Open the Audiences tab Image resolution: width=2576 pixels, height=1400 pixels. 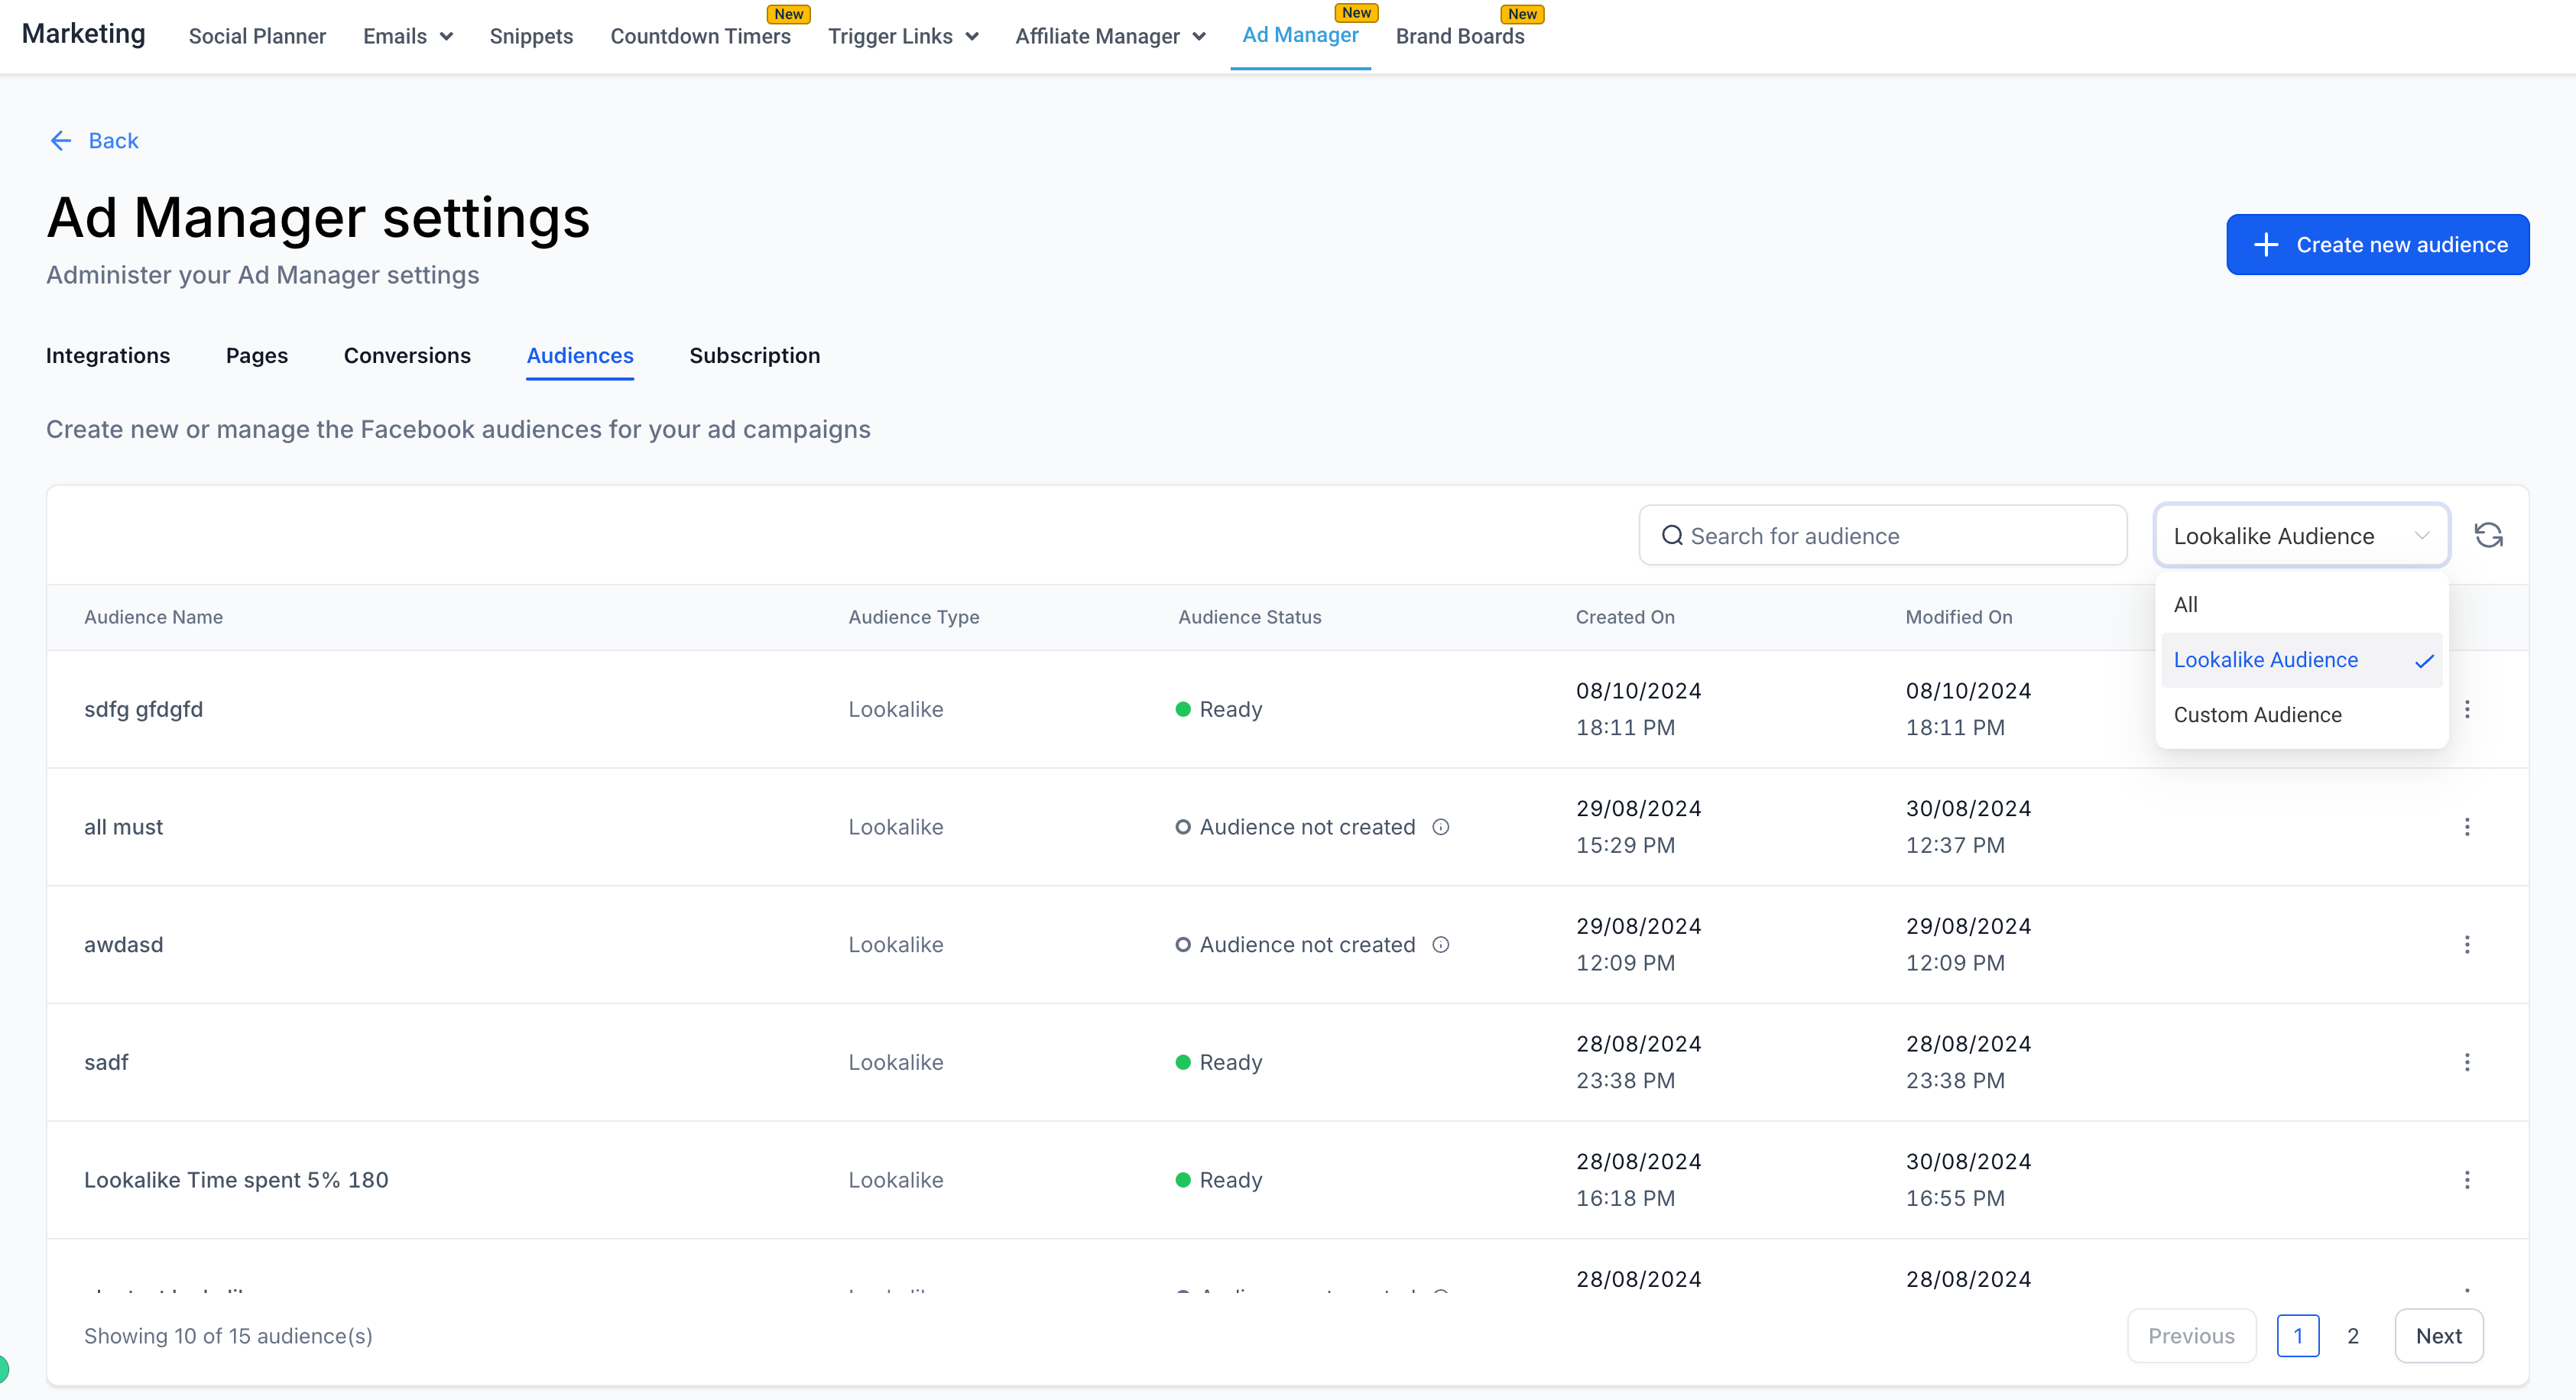tap(580, 356)
